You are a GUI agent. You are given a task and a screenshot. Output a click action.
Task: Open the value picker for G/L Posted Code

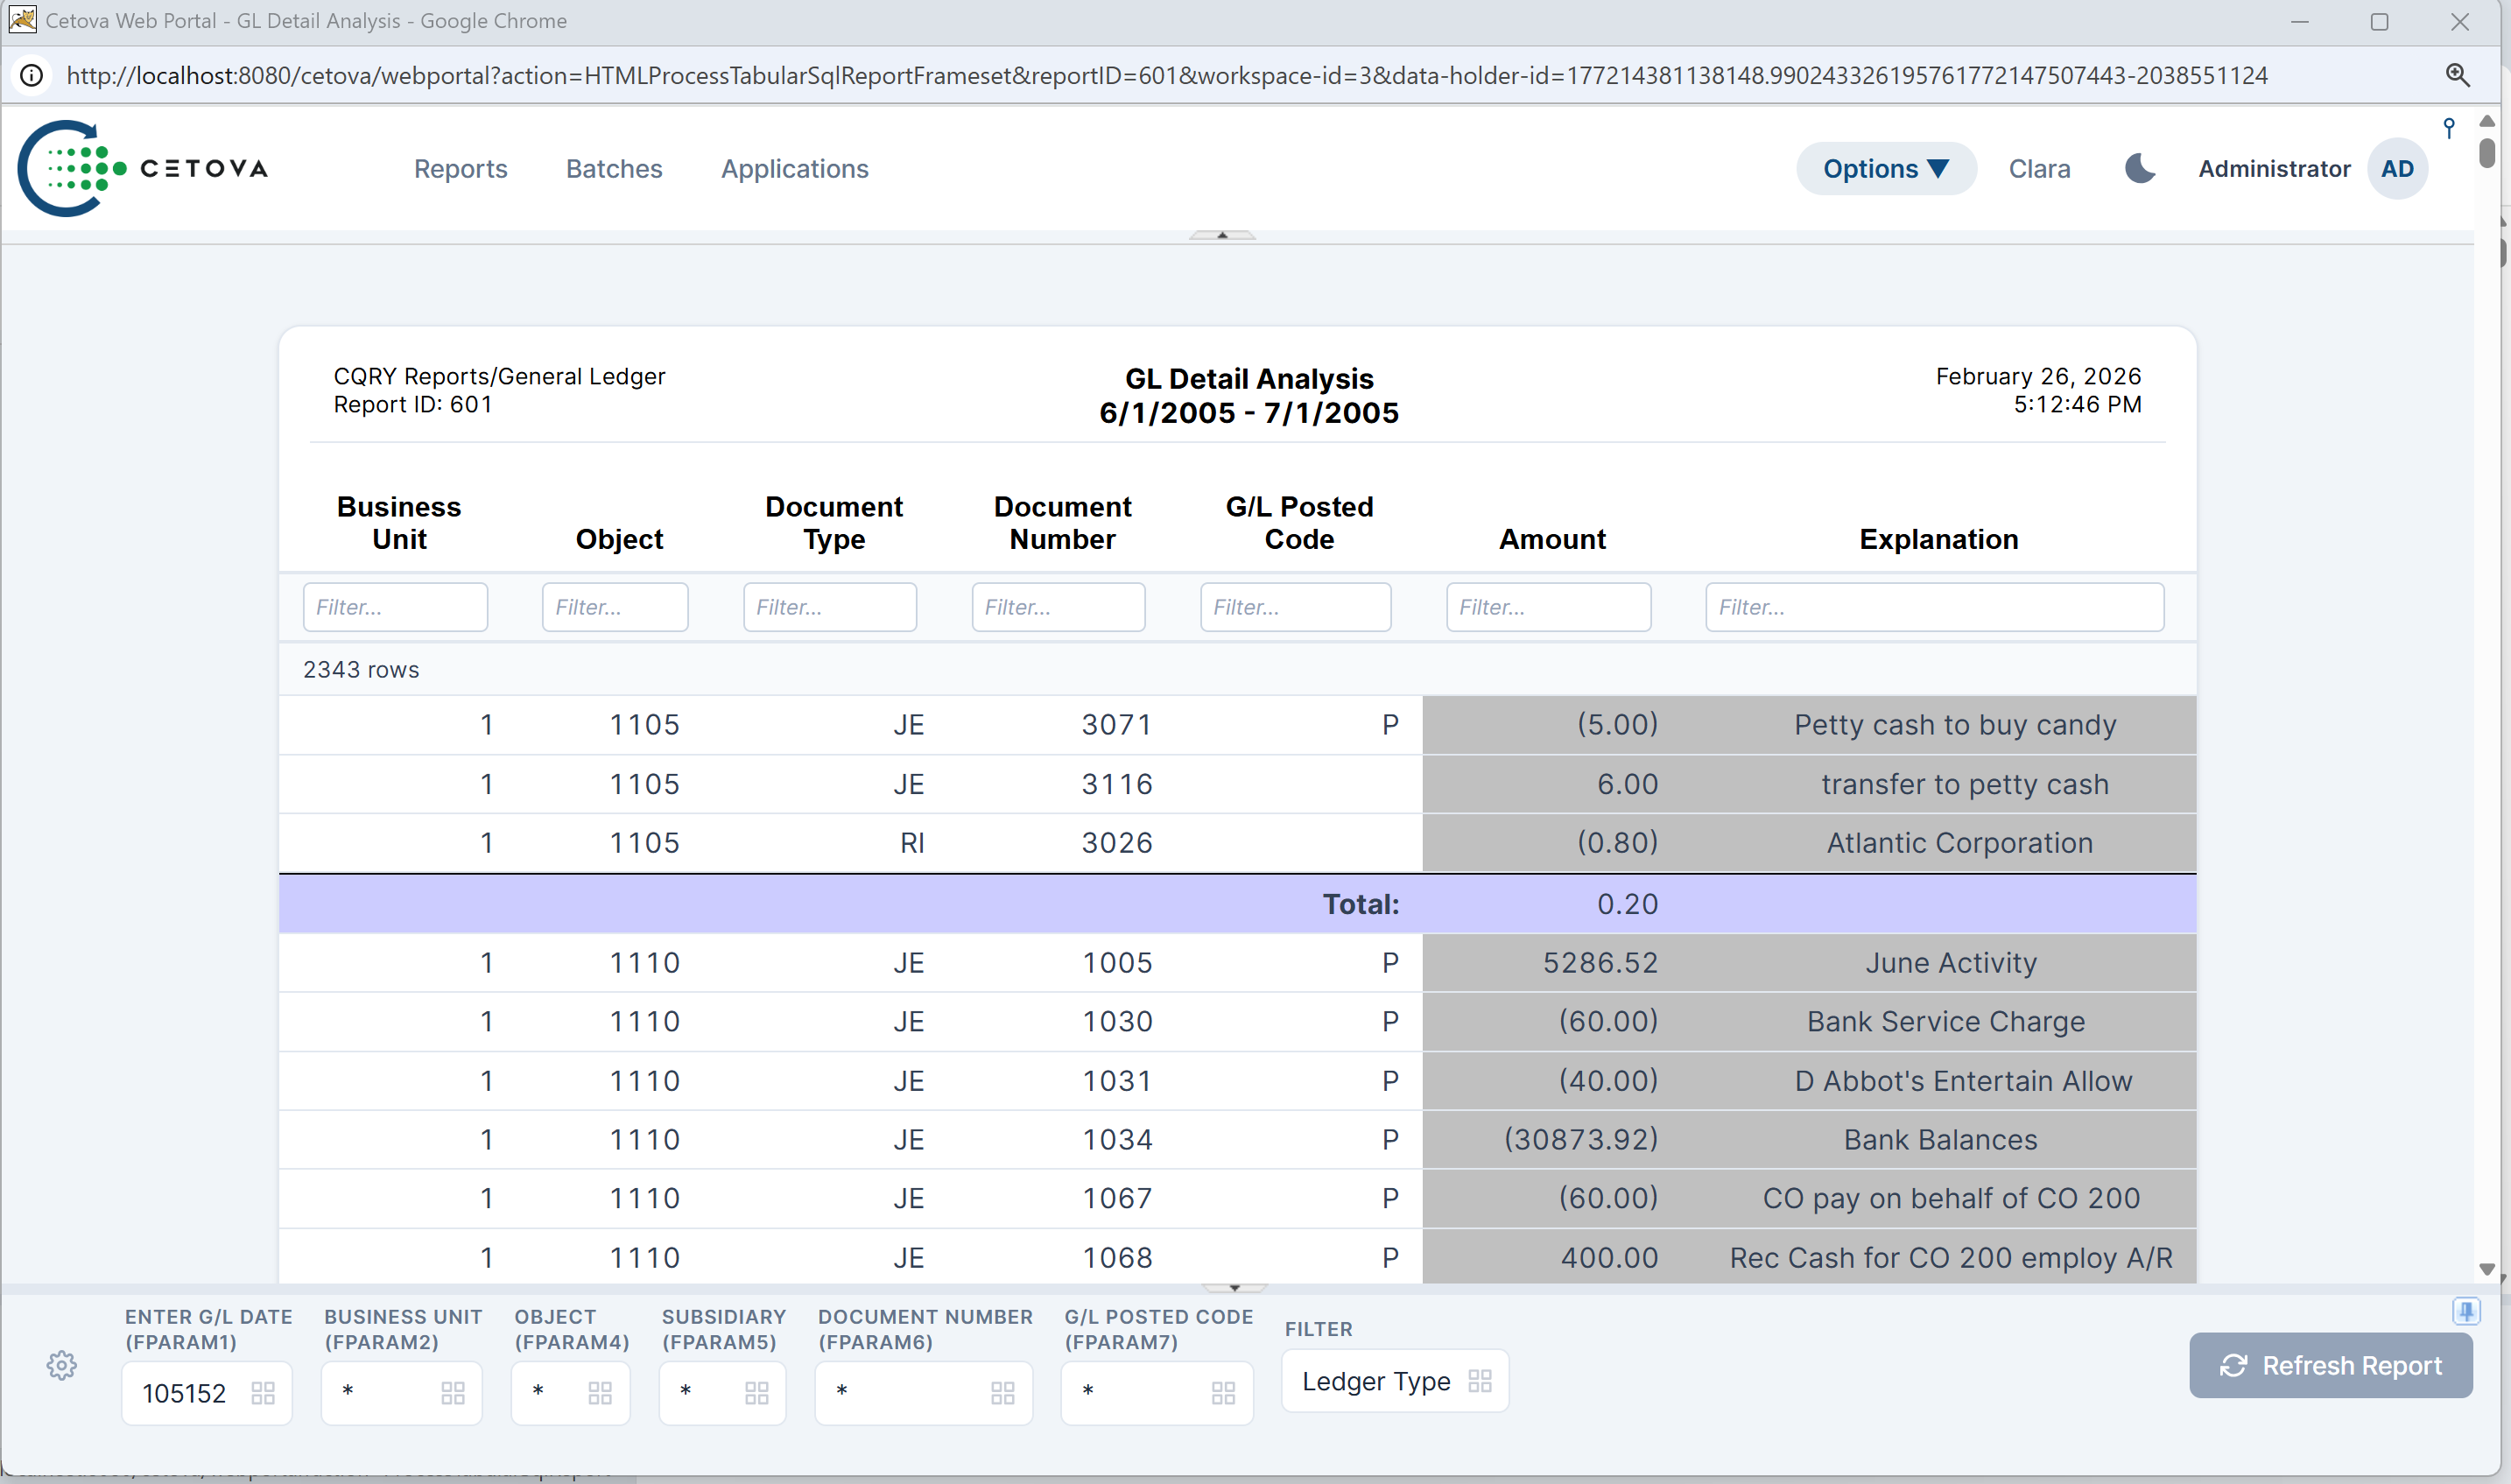click(1224, 1391)
